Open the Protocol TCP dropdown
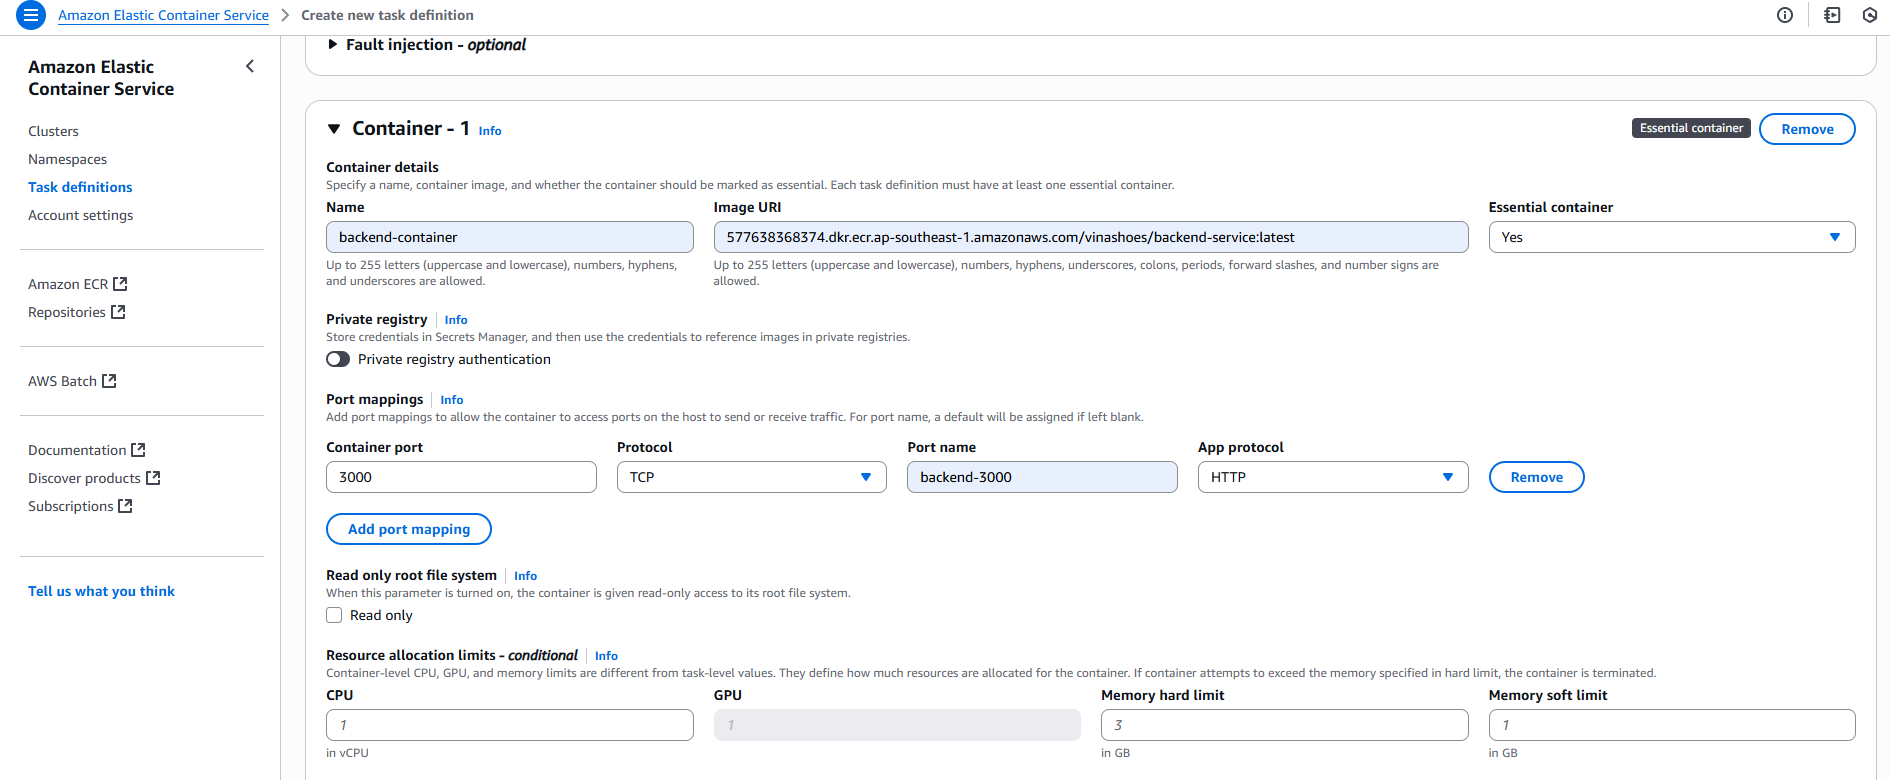The width and height of the screenshot is (1890, 780). [x=751, y=477]
